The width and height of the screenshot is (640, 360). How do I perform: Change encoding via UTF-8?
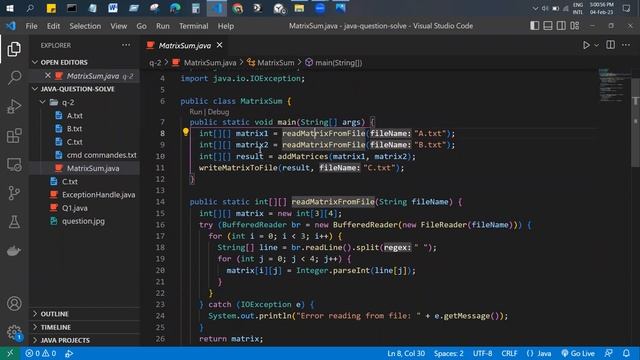tap(482, 353)
